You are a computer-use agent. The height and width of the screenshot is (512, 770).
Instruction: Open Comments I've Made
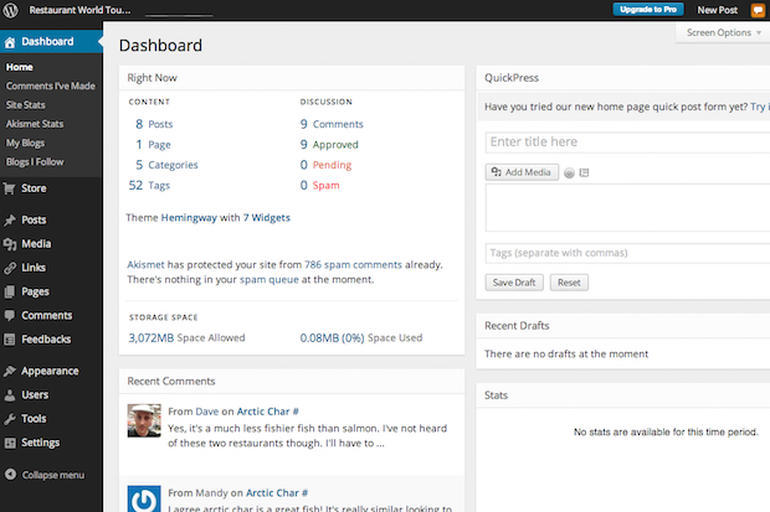(x=51, y=86)
